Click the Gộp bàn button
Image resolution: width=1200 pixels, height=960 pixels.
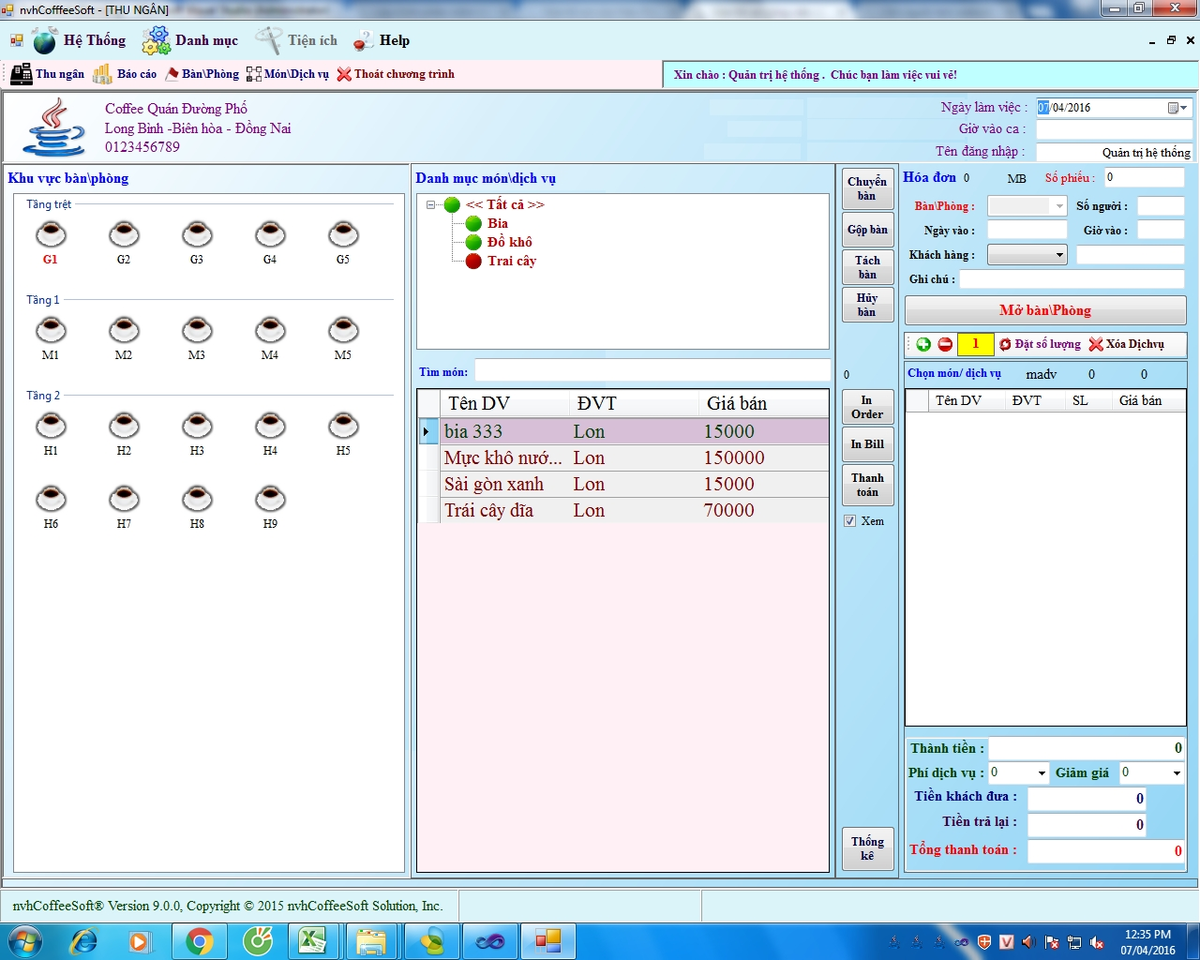(867, 230)
